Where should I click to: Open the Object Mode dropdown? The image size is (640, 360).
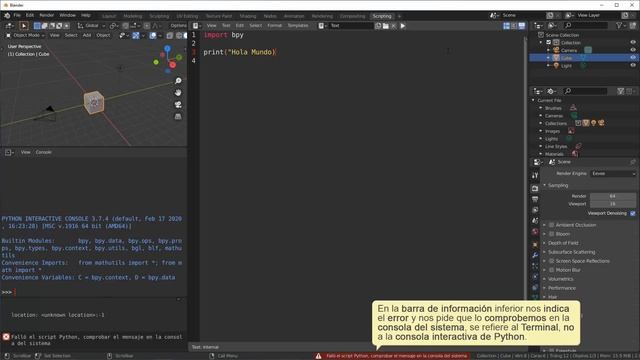coord(25,36)
